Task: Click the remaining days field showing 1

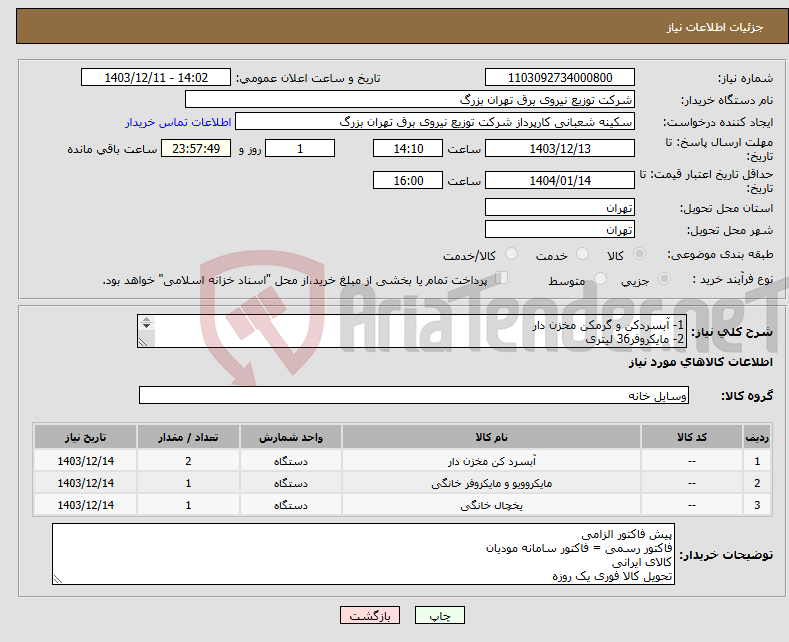Action: click(x=300, y=148)
